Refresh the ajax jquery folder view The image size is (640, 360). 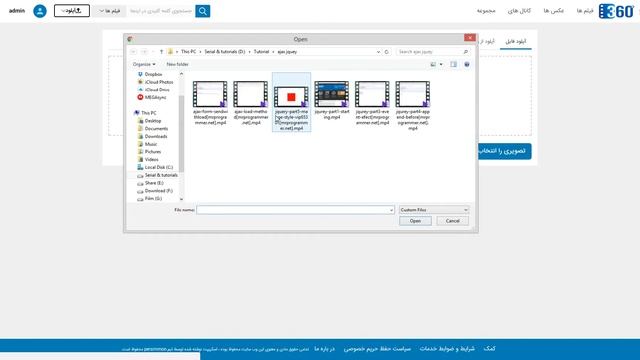pyautogui.click(x=387, y=52)
